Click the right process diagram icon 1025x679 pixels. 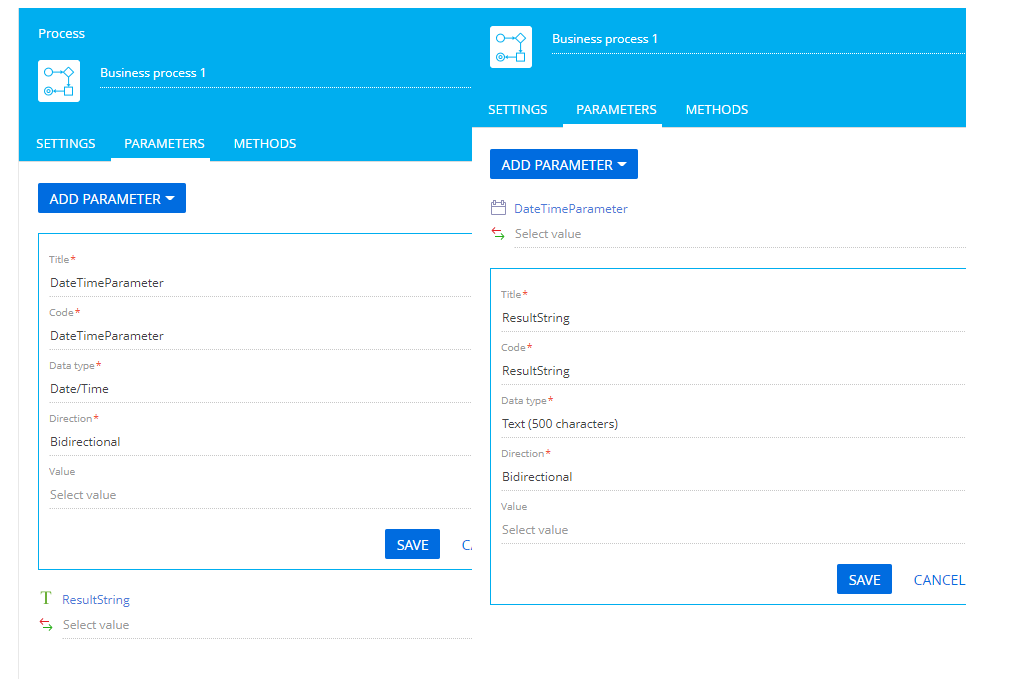coord(511,47)
